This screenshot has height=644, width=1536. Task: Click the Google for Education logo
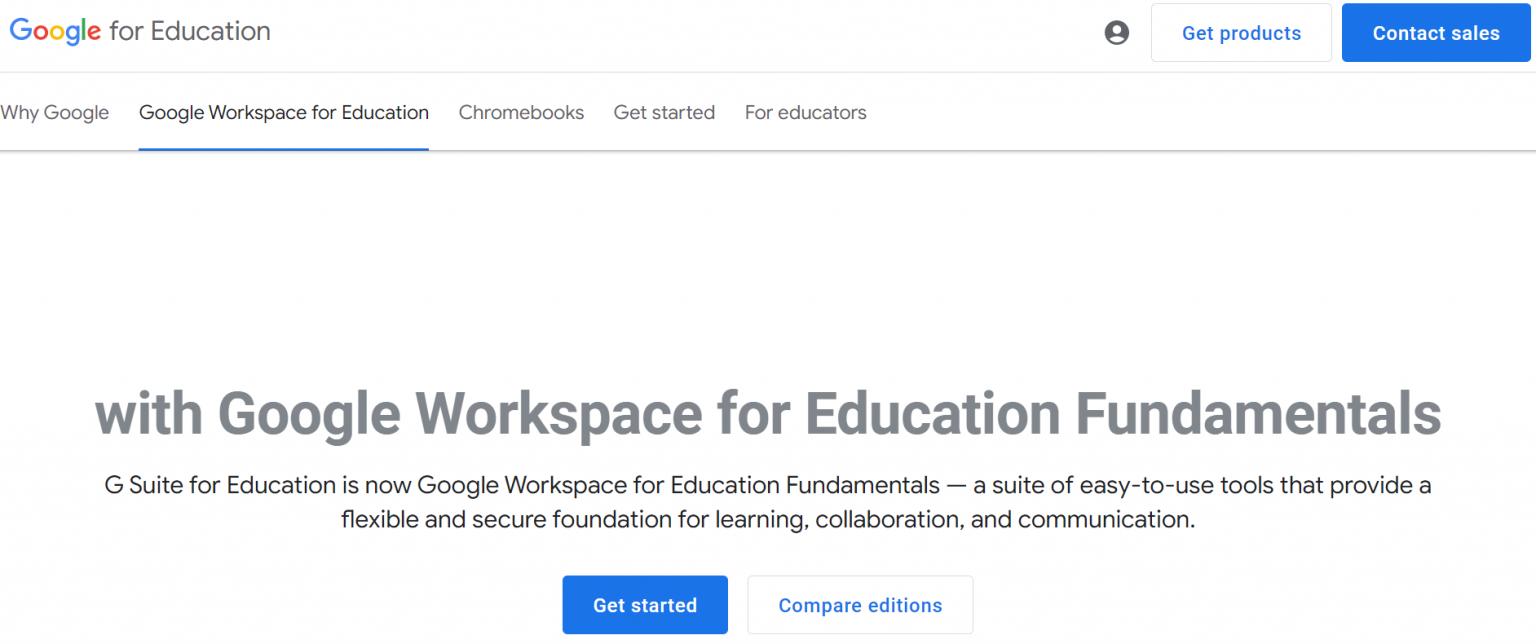pyautogui.click(x=139, y=31)
